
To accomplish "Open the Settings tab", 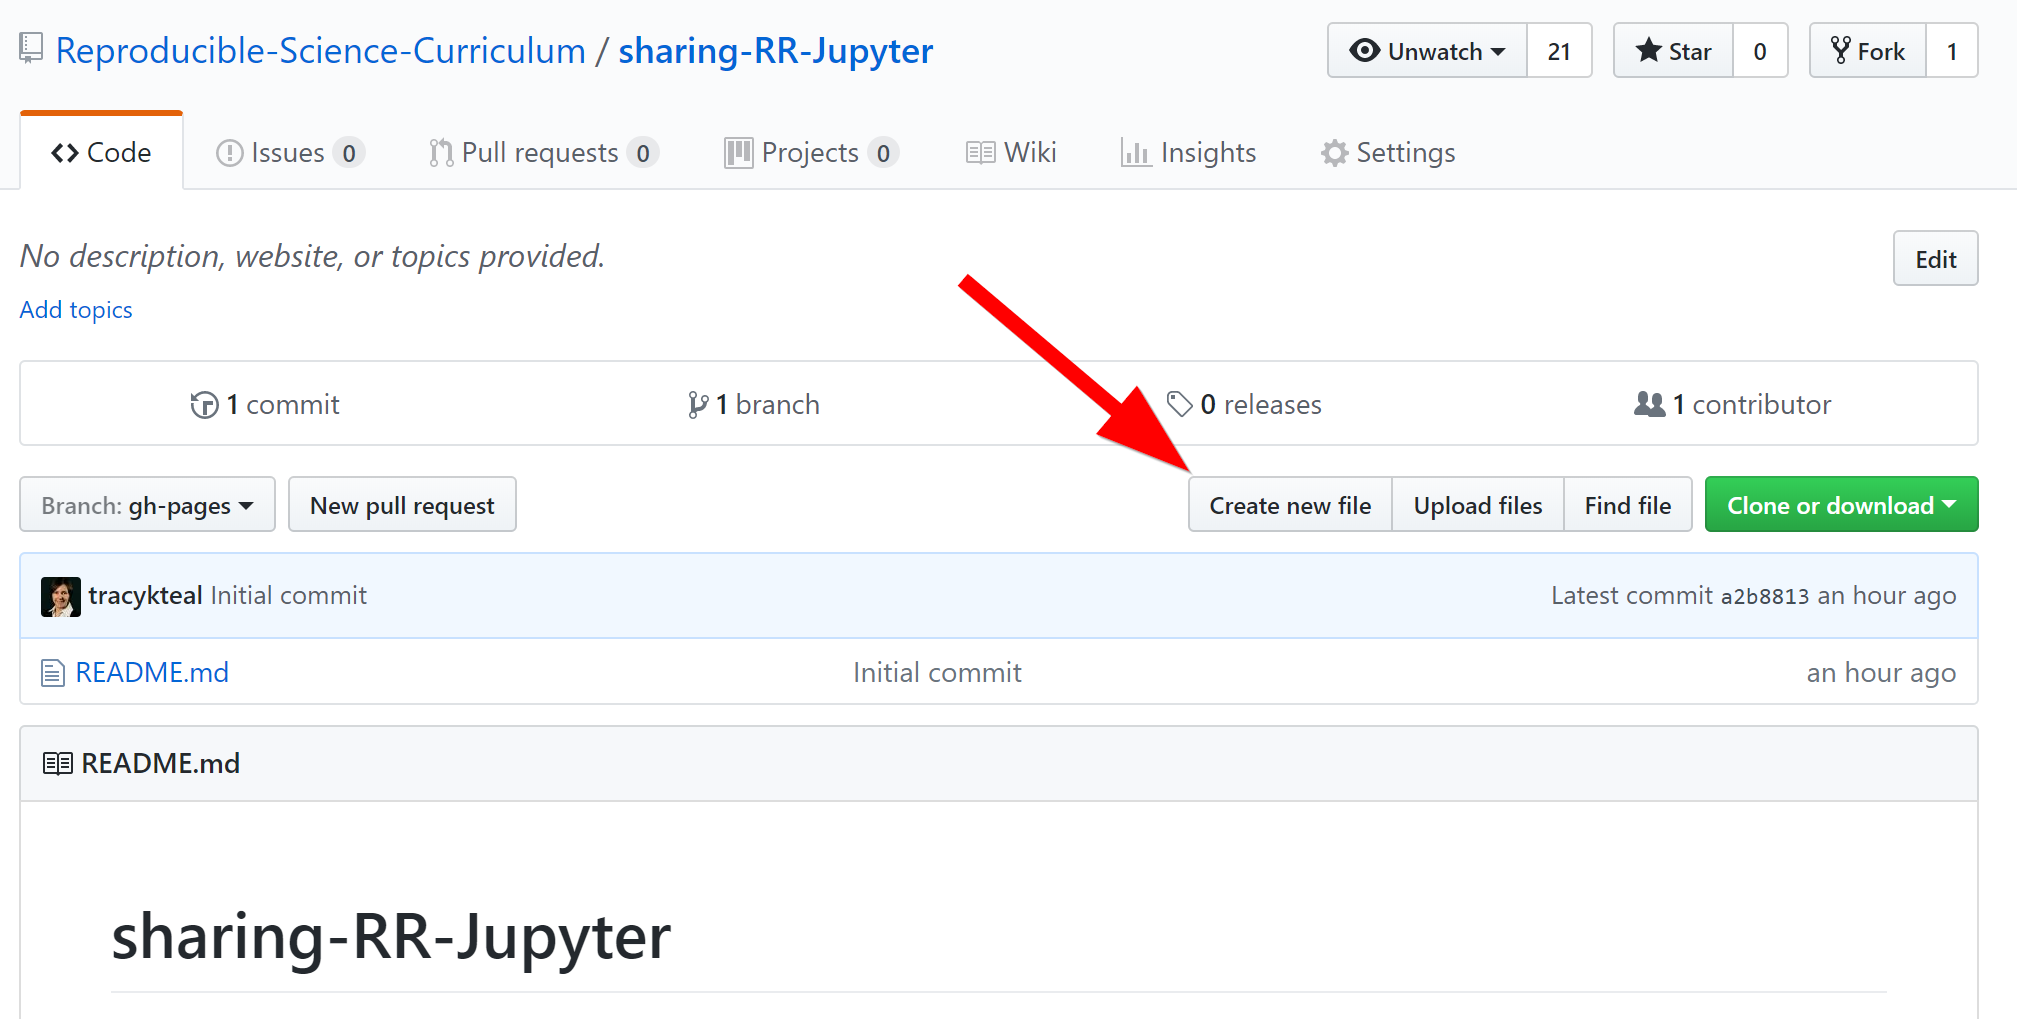I will pyautogui.click(x=1388, y=152).
